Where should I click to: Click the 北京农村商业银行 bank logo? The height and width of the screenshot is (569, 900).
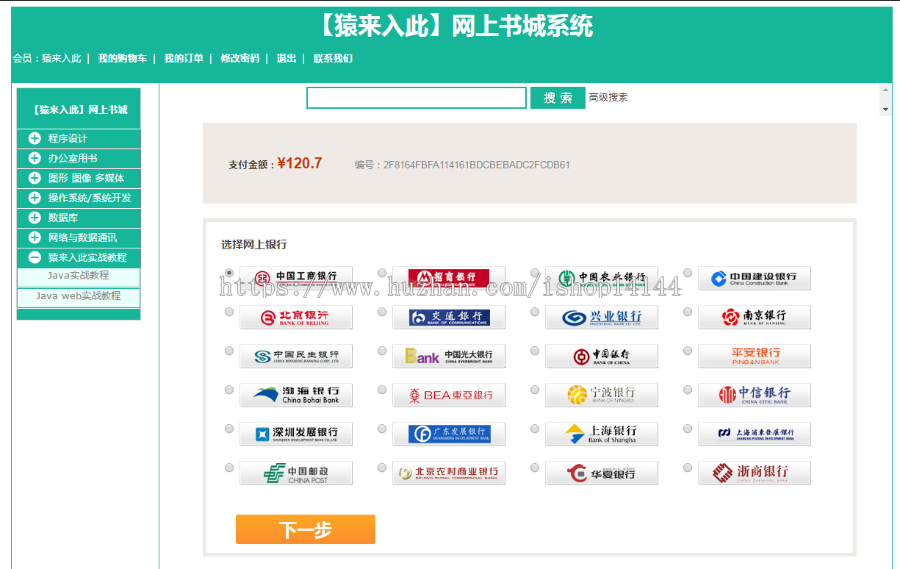[449, 473]
